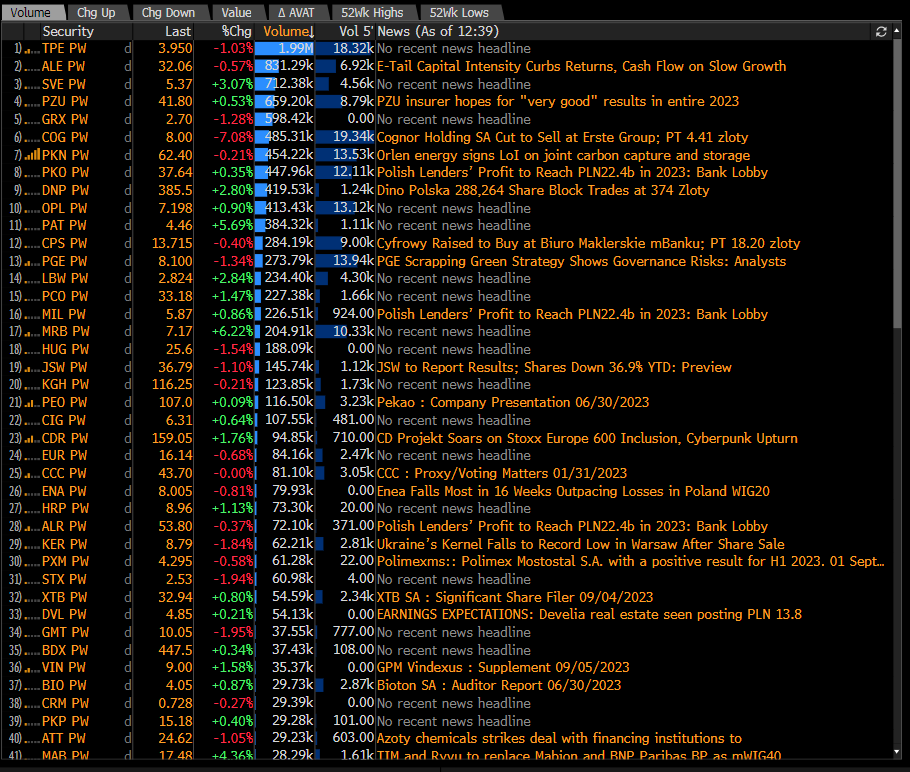
Task: Sort by the Last column header
Action: click(178, 31)
